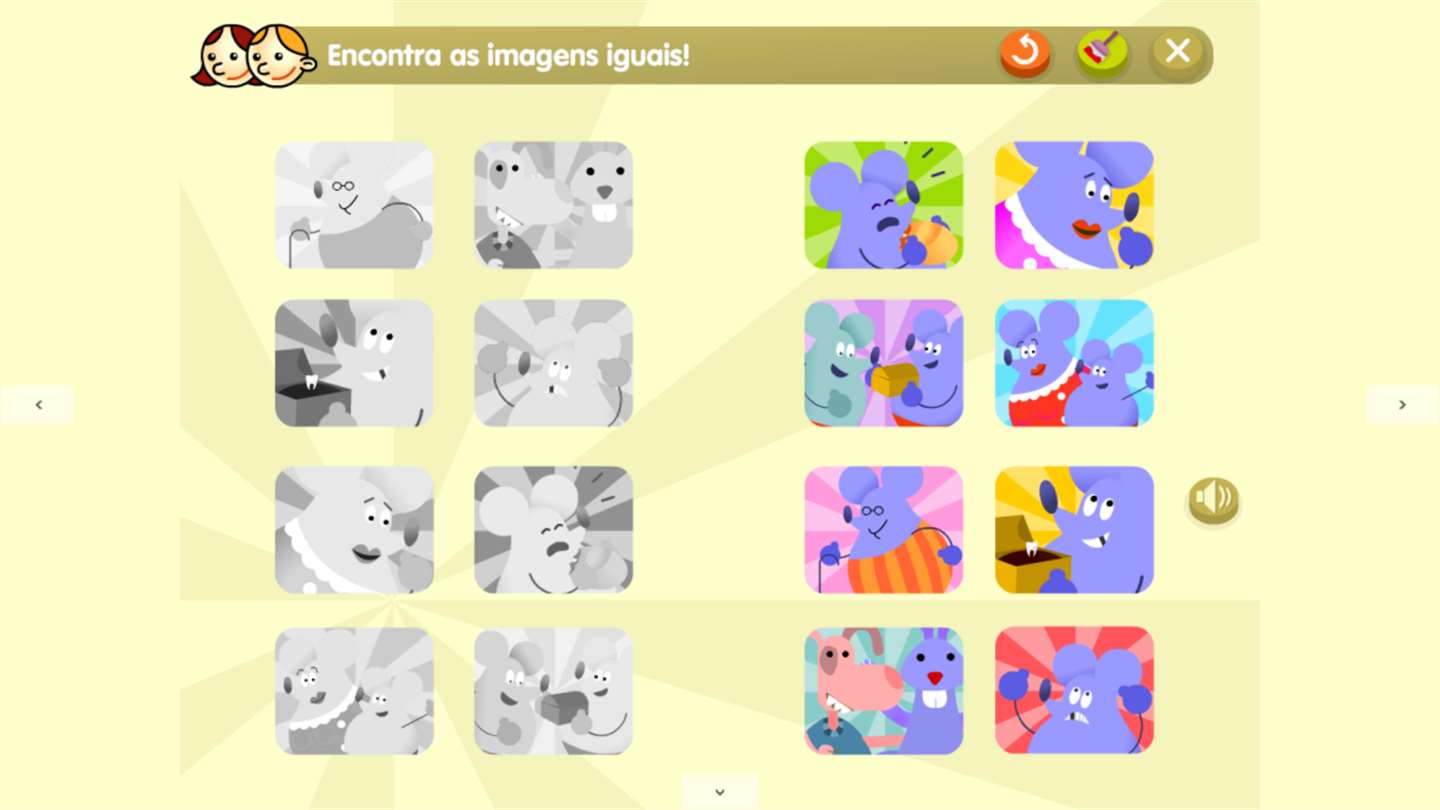
Task: Pick colored grandpa mouse in striped orange shirt
Action: click(884, 530)
